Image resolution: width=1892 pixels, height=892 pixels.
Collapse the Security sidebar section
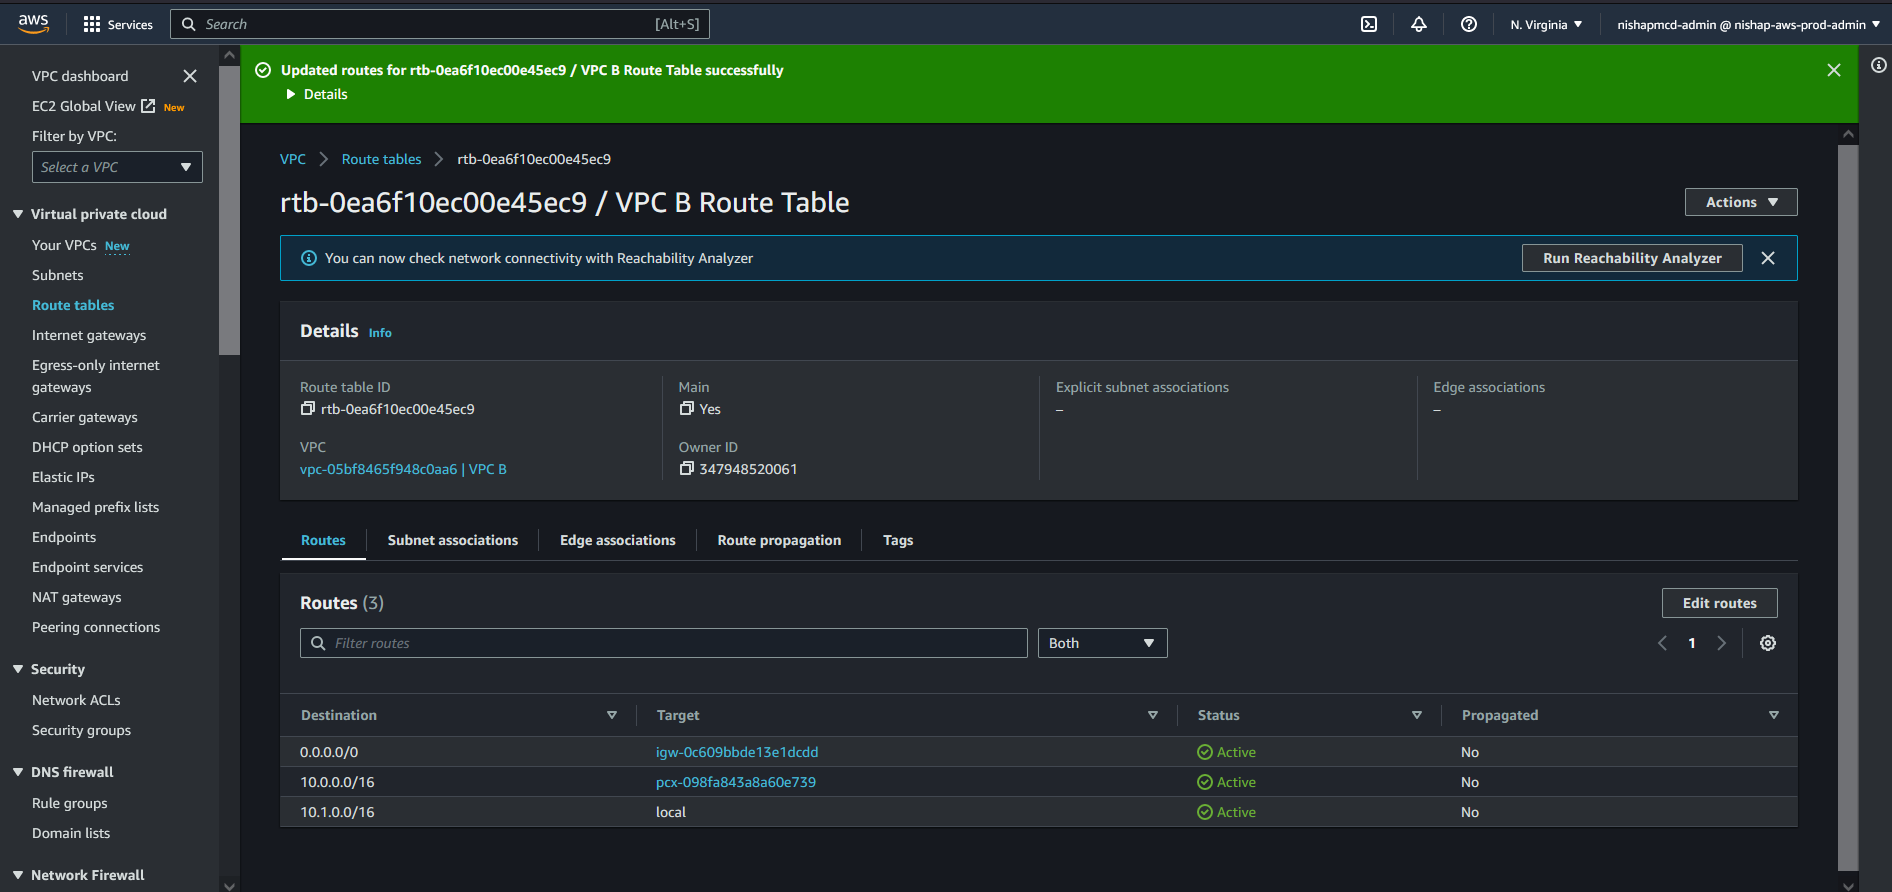point(18,669)
